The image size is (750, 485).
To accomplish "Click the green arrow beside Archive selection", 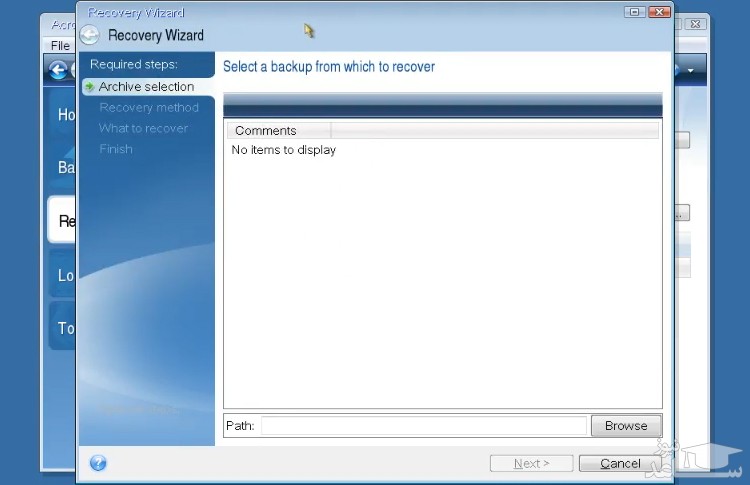I will pos(89,87).
